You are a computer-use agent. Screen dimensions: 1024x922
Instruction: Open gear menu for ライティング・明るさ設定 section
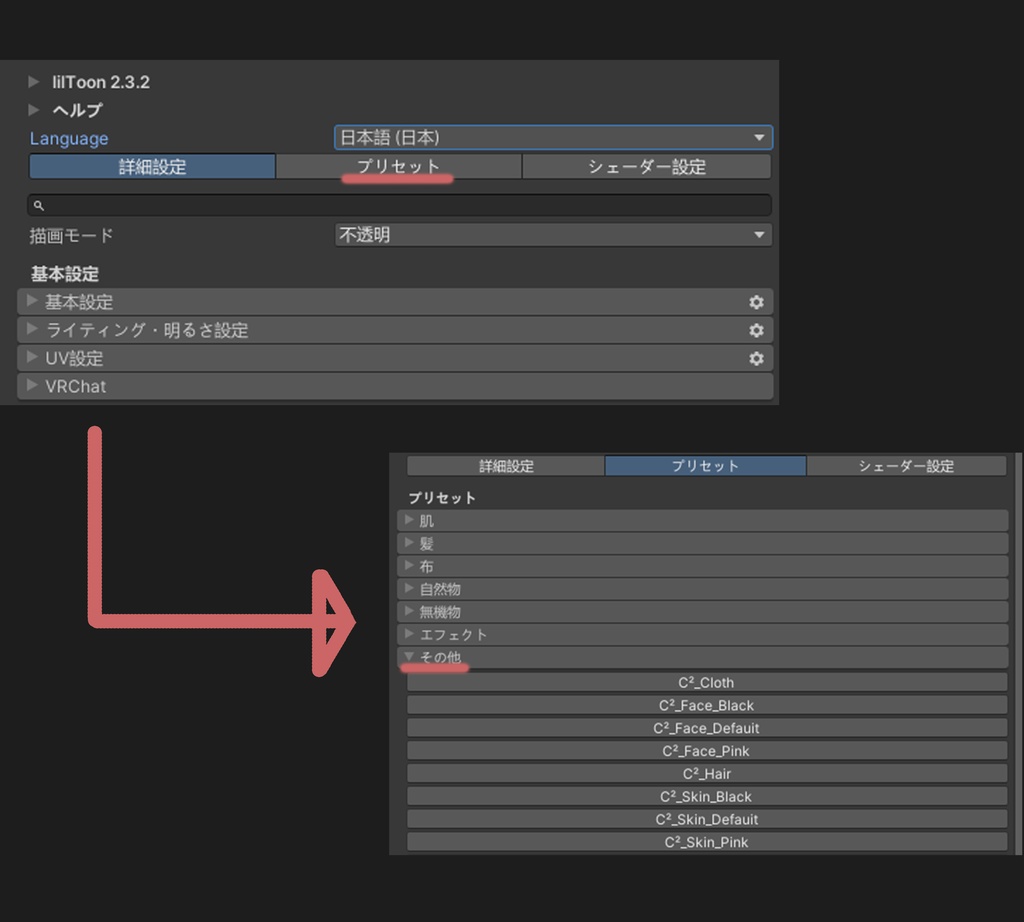(756, 330)
